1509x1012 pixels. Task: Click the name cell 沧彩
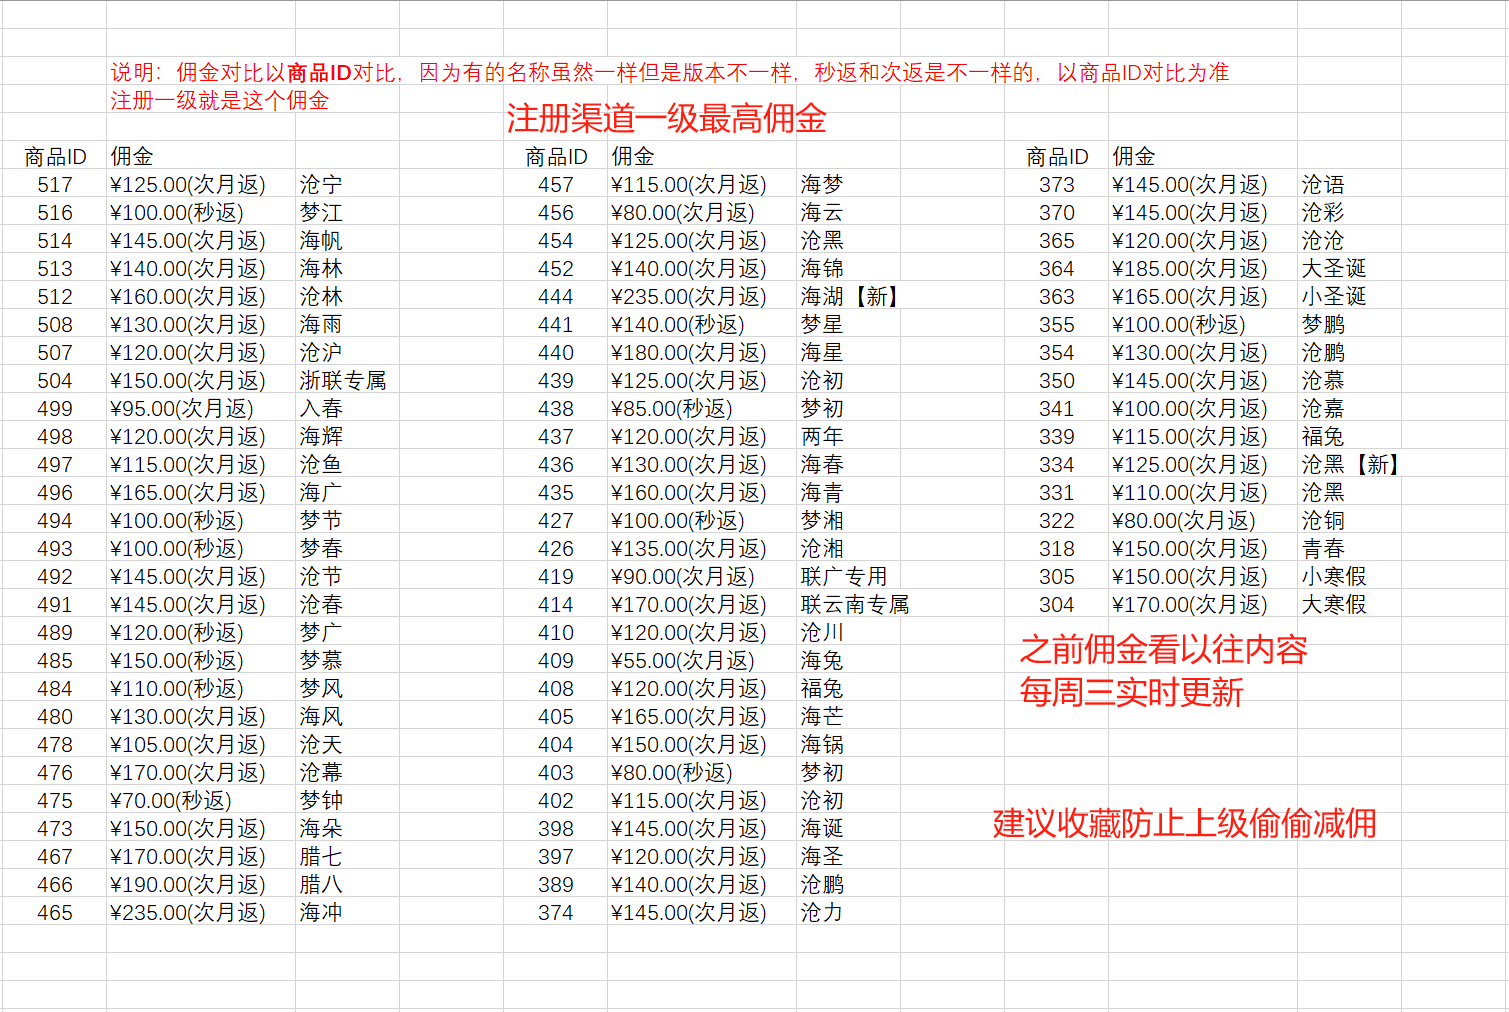click(1349, 213)
